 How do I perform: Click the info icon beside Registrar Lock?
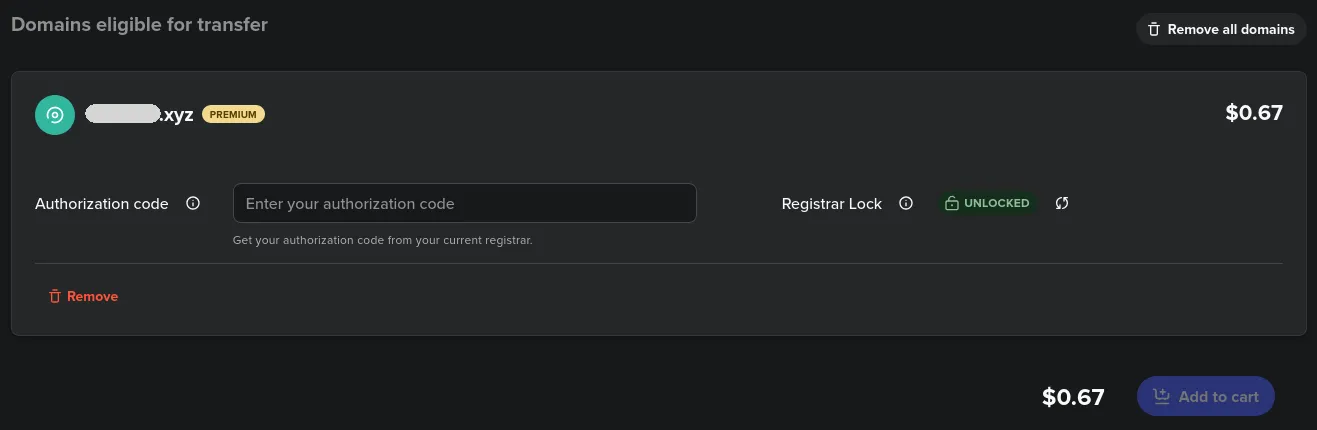tap(906, 203)
